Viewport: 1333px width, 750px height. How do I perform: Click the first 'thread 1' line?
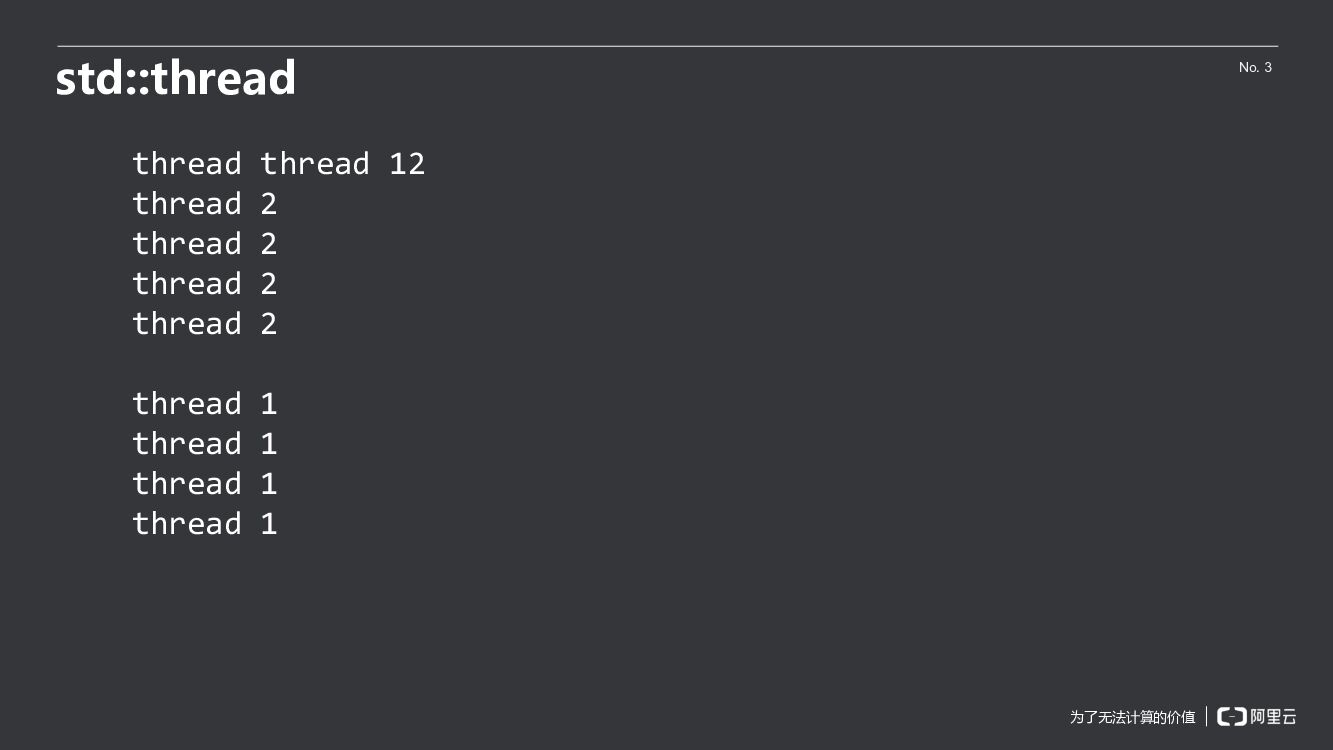tap(204, 404)
